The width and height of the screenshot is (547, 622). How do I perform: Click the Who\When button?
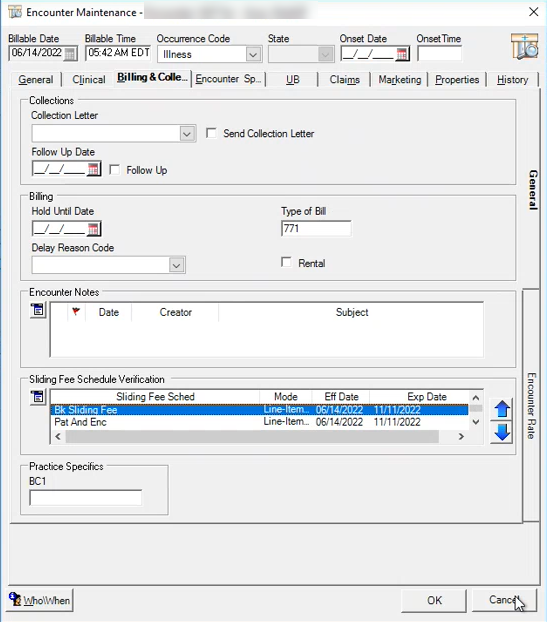40,600
